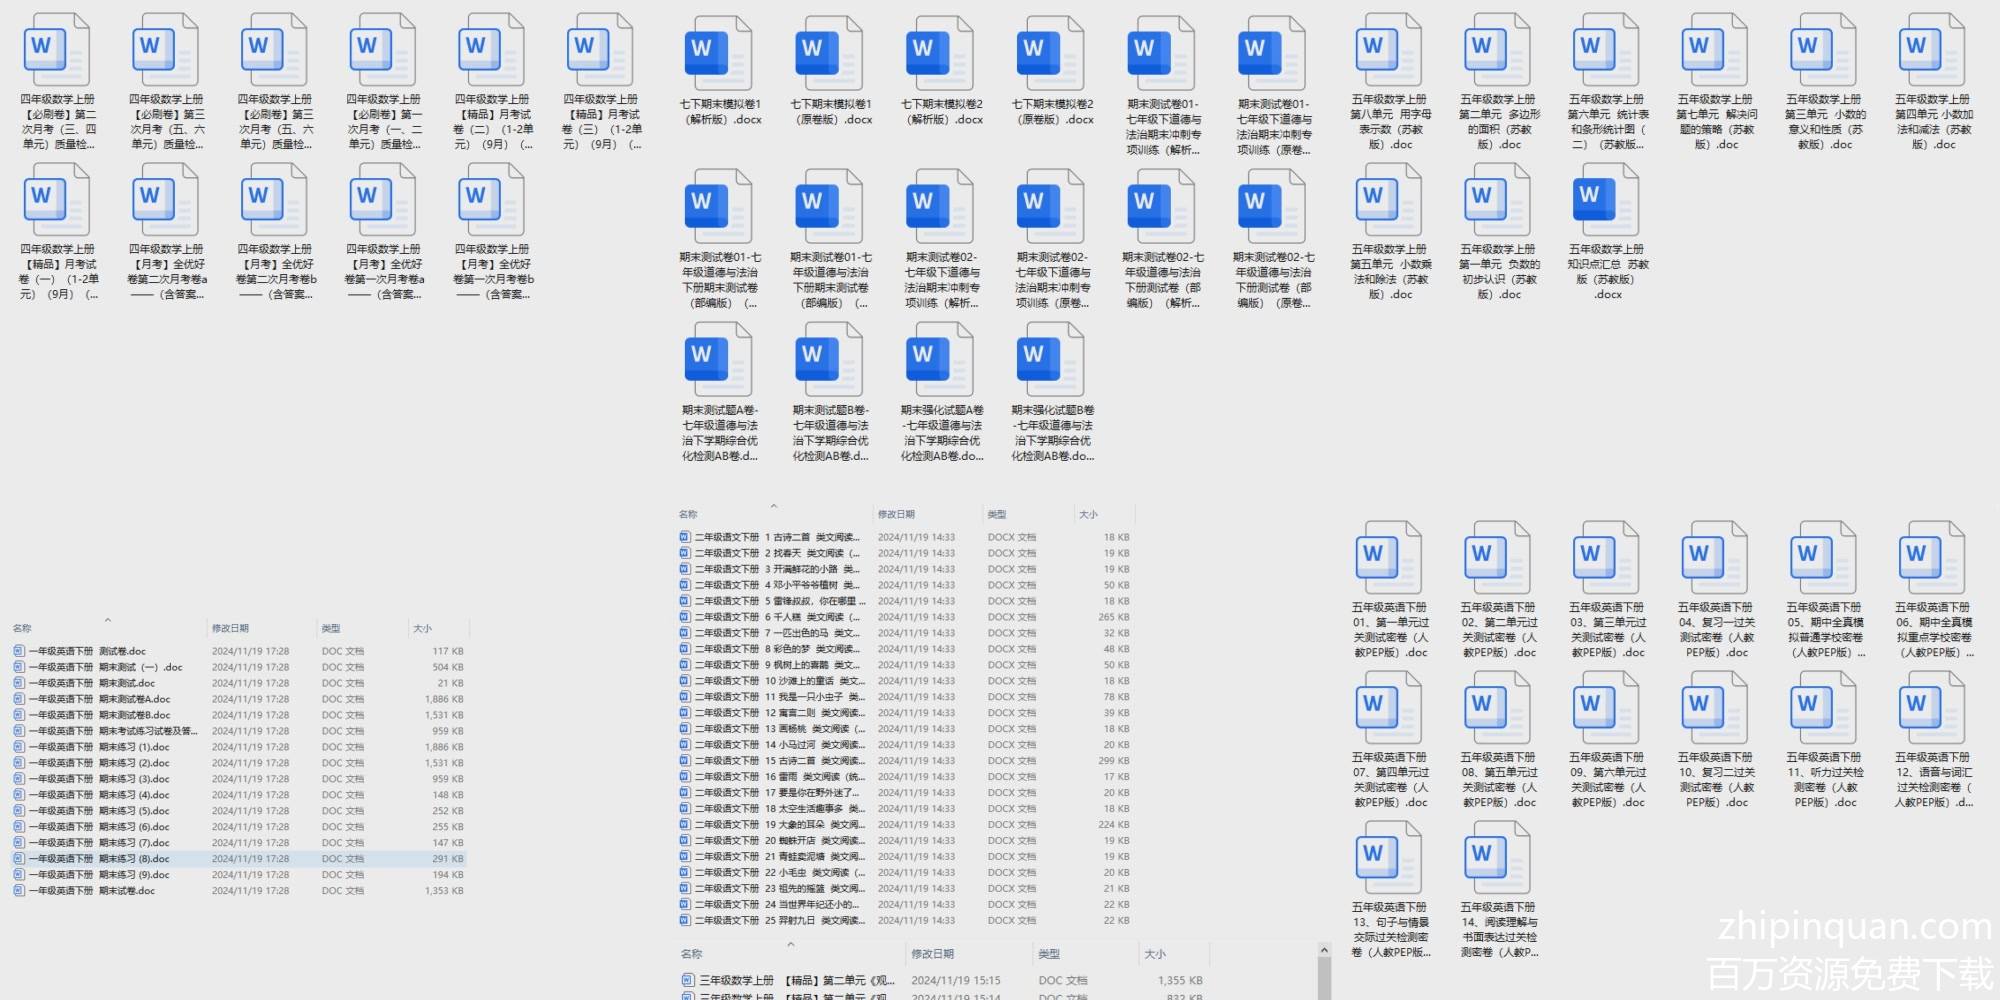
Task: Sort second-grade Chinese list by 类型 column
Action: [x=997, y=515]
